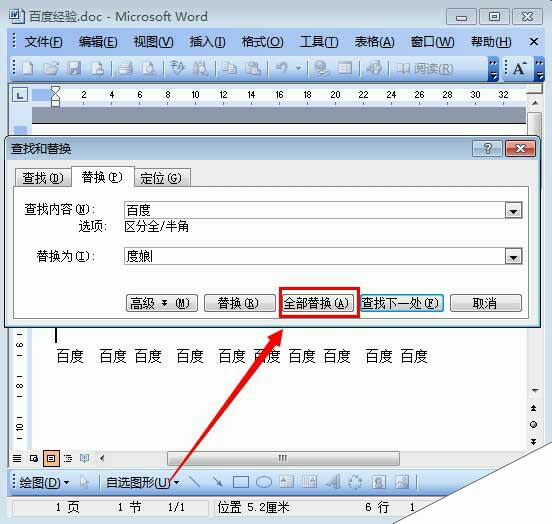Close the document with menu-bar X
This screenshot has height=524, width=552.
point(534,42)
